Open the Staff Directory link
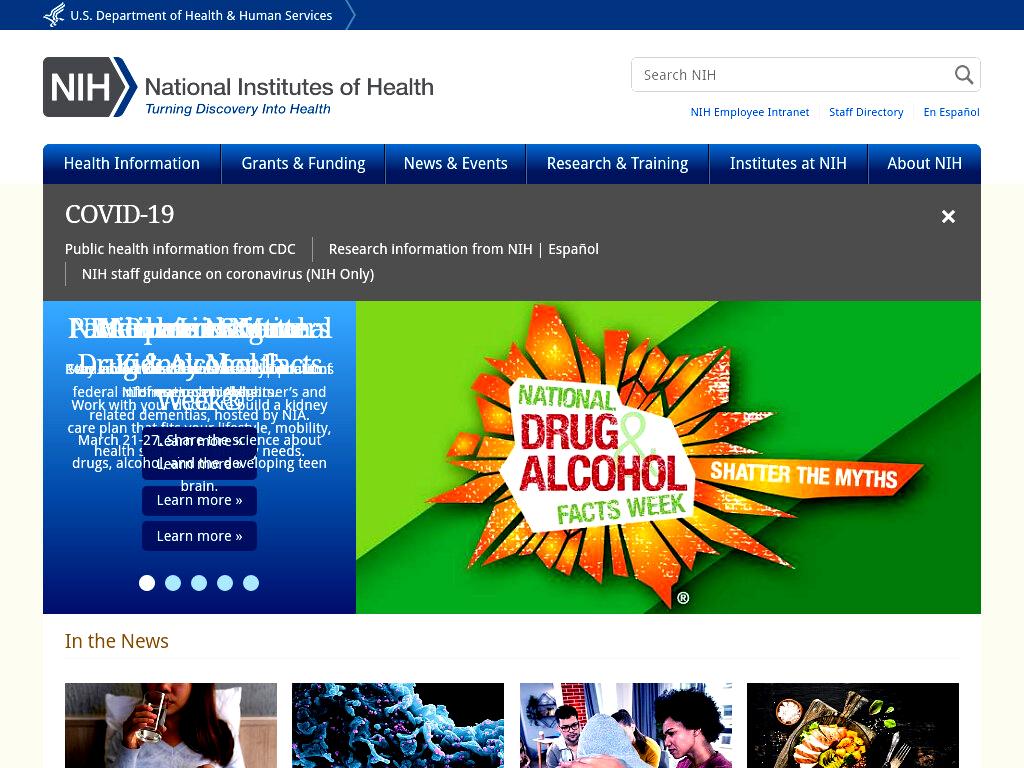The width and height of the screenshot is (1024, 768). (866, 112)
